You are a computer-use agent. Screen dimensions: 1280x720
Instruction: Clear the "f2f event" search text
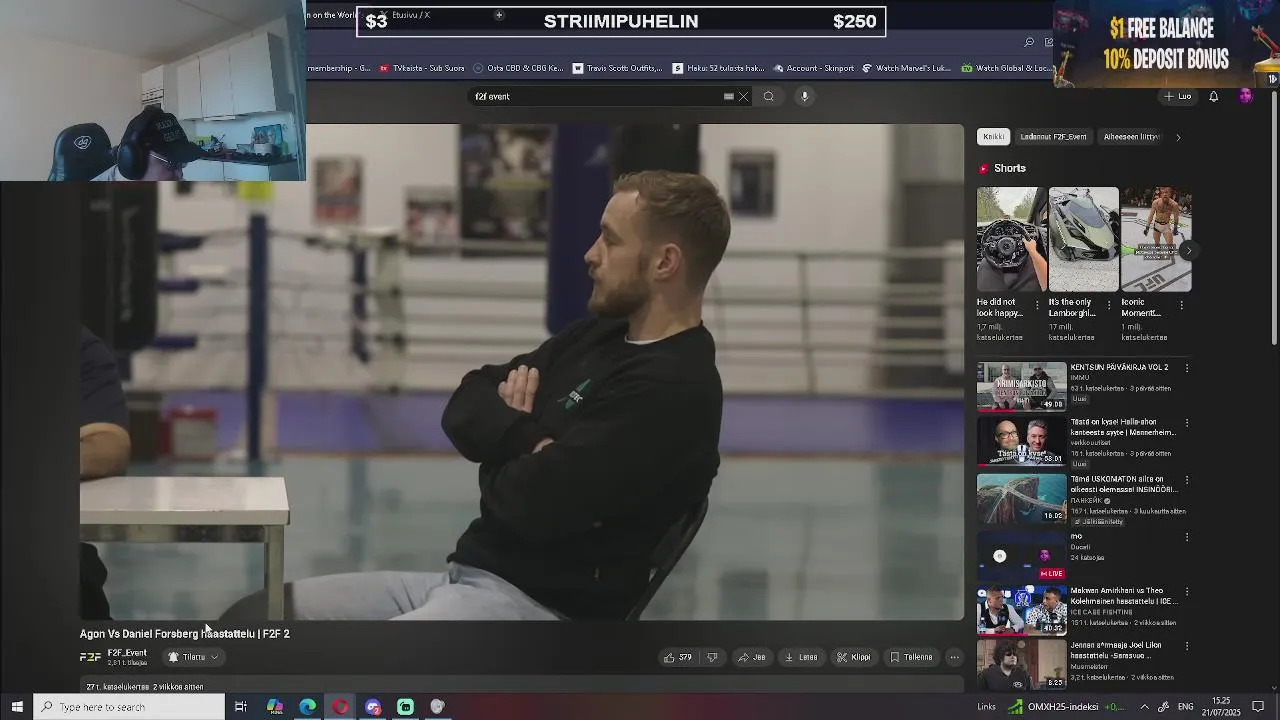click(x=743, y=97)
